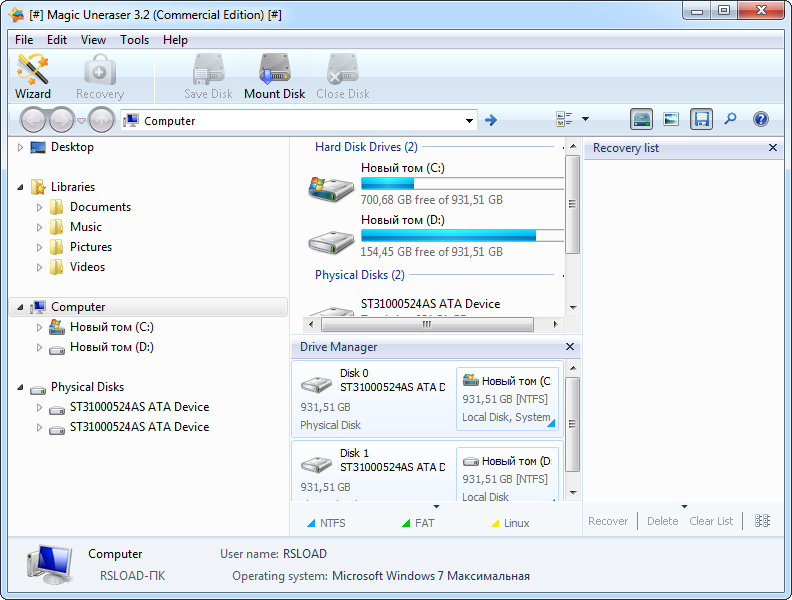792x600 pixels.
Task: Select the D: drive icon in Hard Disk Drives
Action: [331, 242]
